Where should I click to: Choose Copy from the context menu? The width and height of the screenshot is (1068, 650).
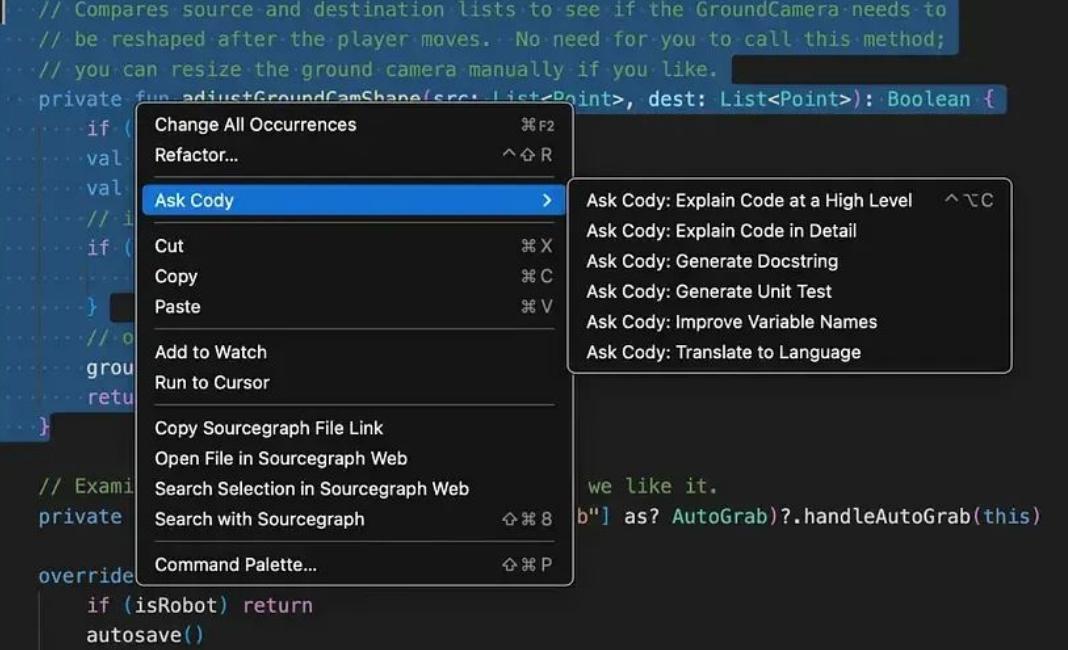point(354,276)
